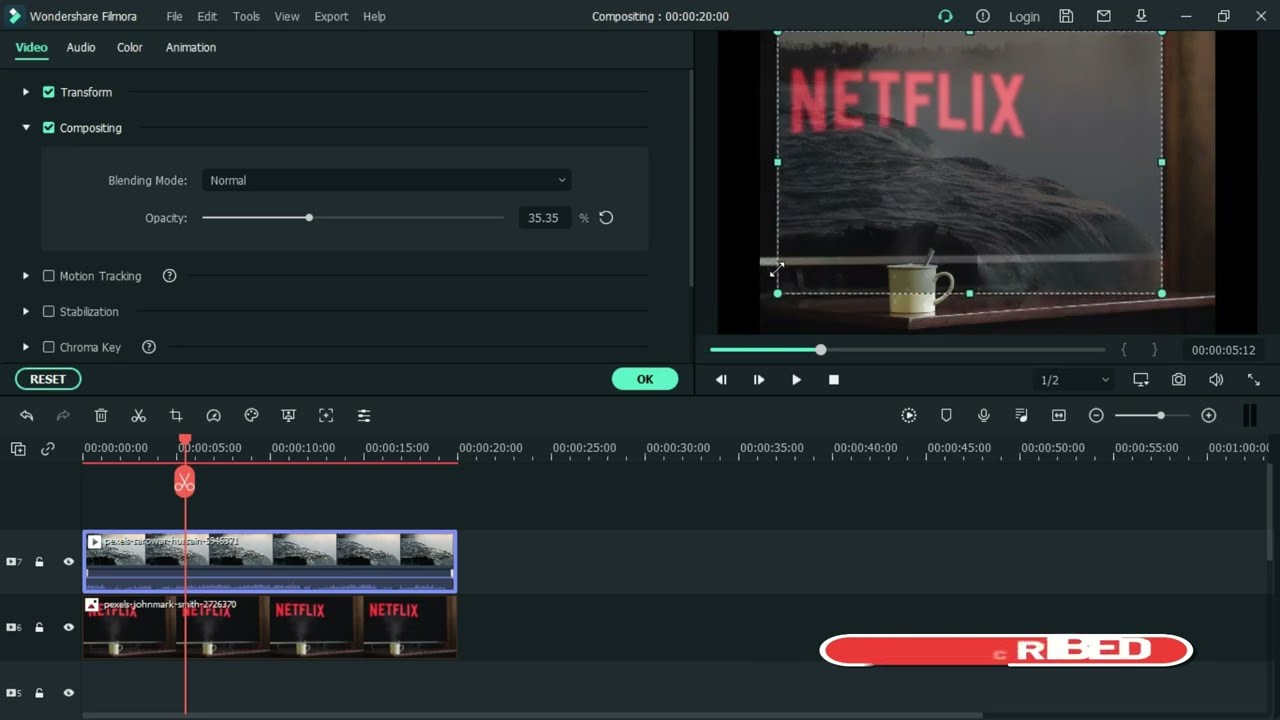This screenshot has height=720, width=1280.
Task: Collapse the Compositing section arrow
Action: pos(26,128)
